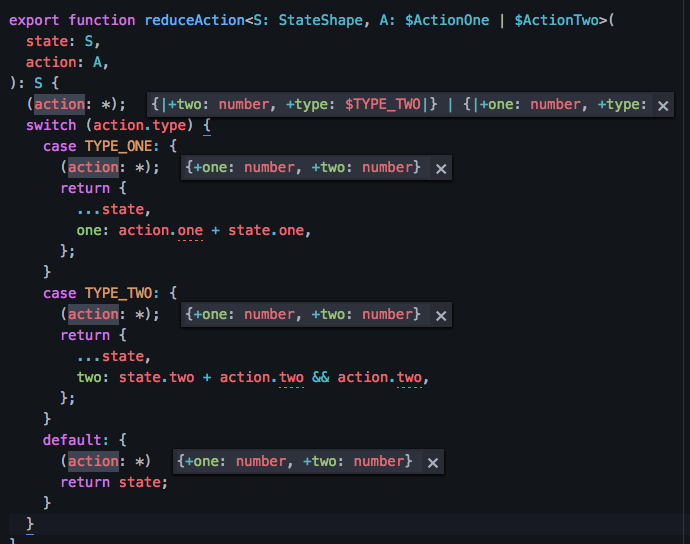Click '...state,' spread in TYPE_ONE return
Image resolution: width=690 pixels, height=544 pixels.
(x=114, y=210)
